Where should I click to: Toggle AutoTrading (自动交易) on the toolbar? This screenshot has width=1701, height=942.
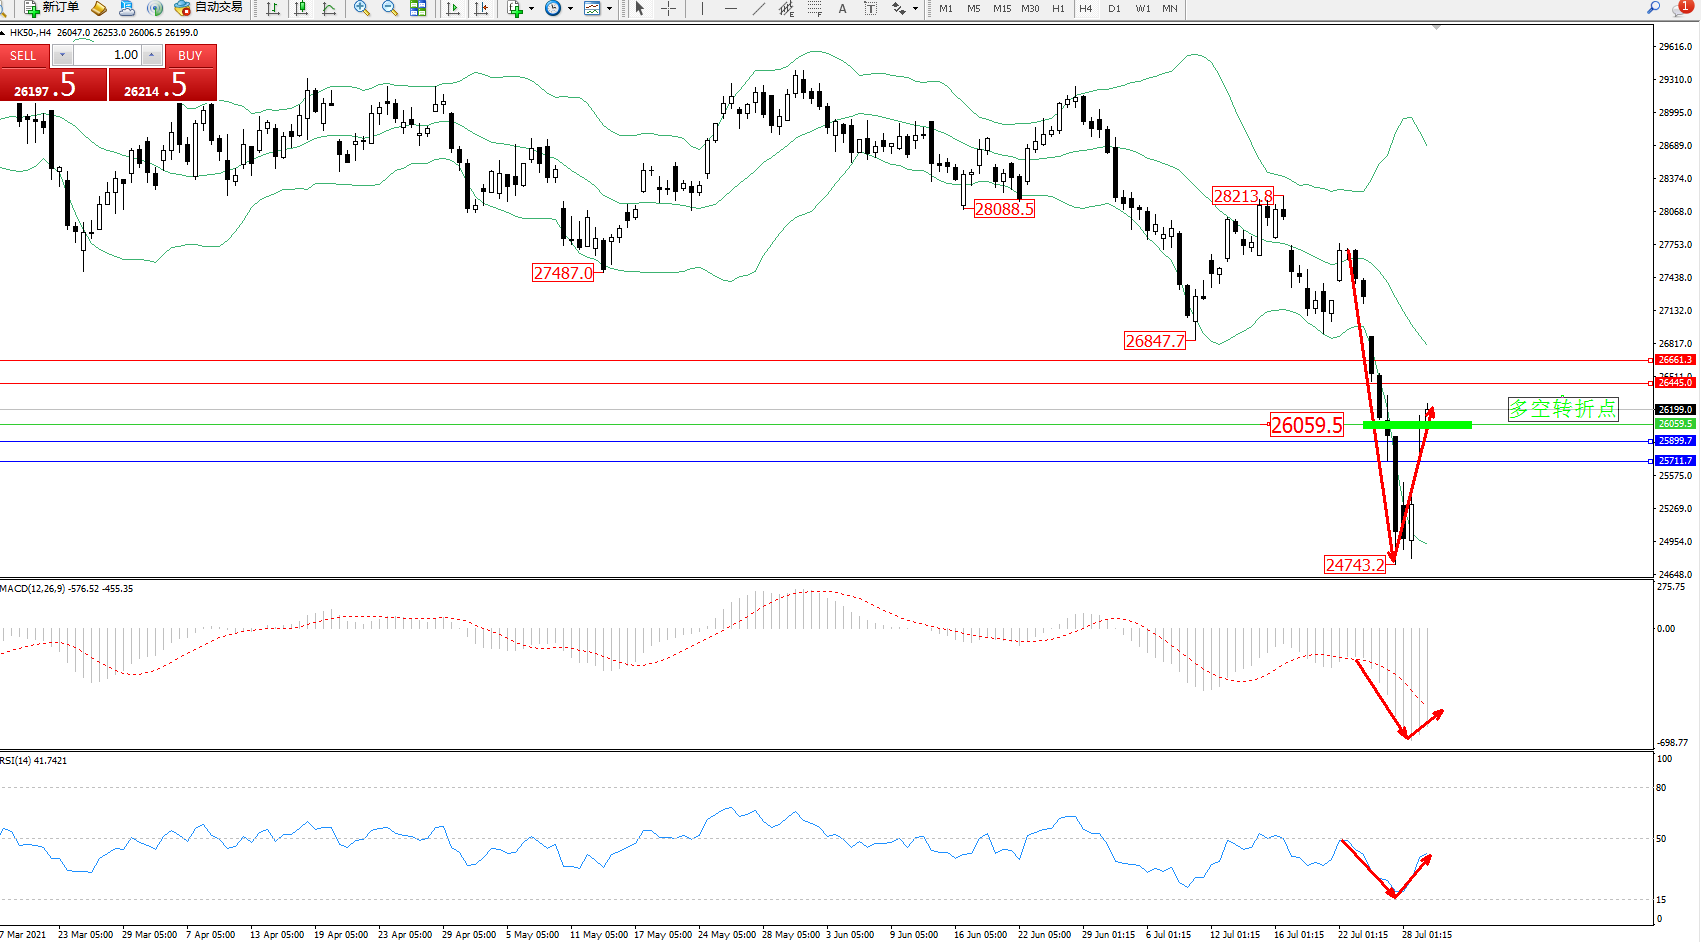point(208,8)
